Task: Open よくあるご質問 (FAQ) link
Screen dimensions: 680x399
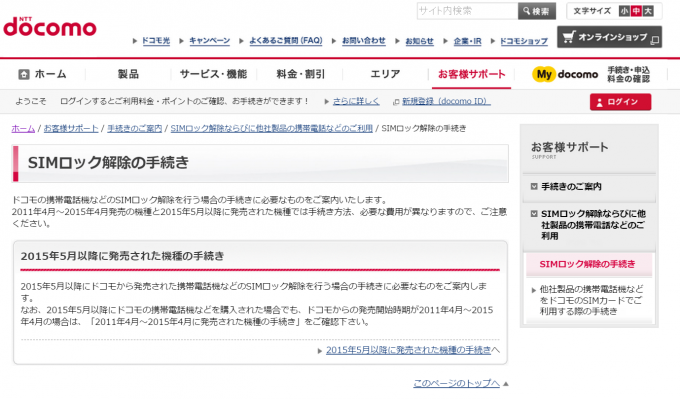Action: (x=286, y=41)
